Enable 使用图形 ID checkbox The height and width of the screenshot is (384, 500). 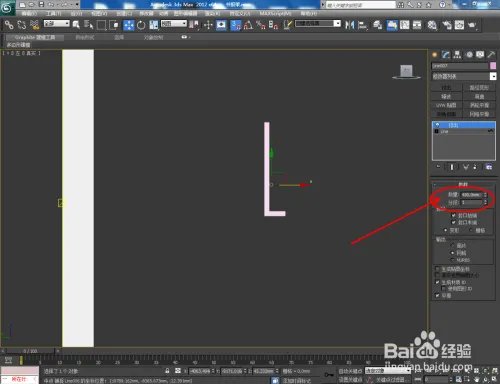(444, 289)
